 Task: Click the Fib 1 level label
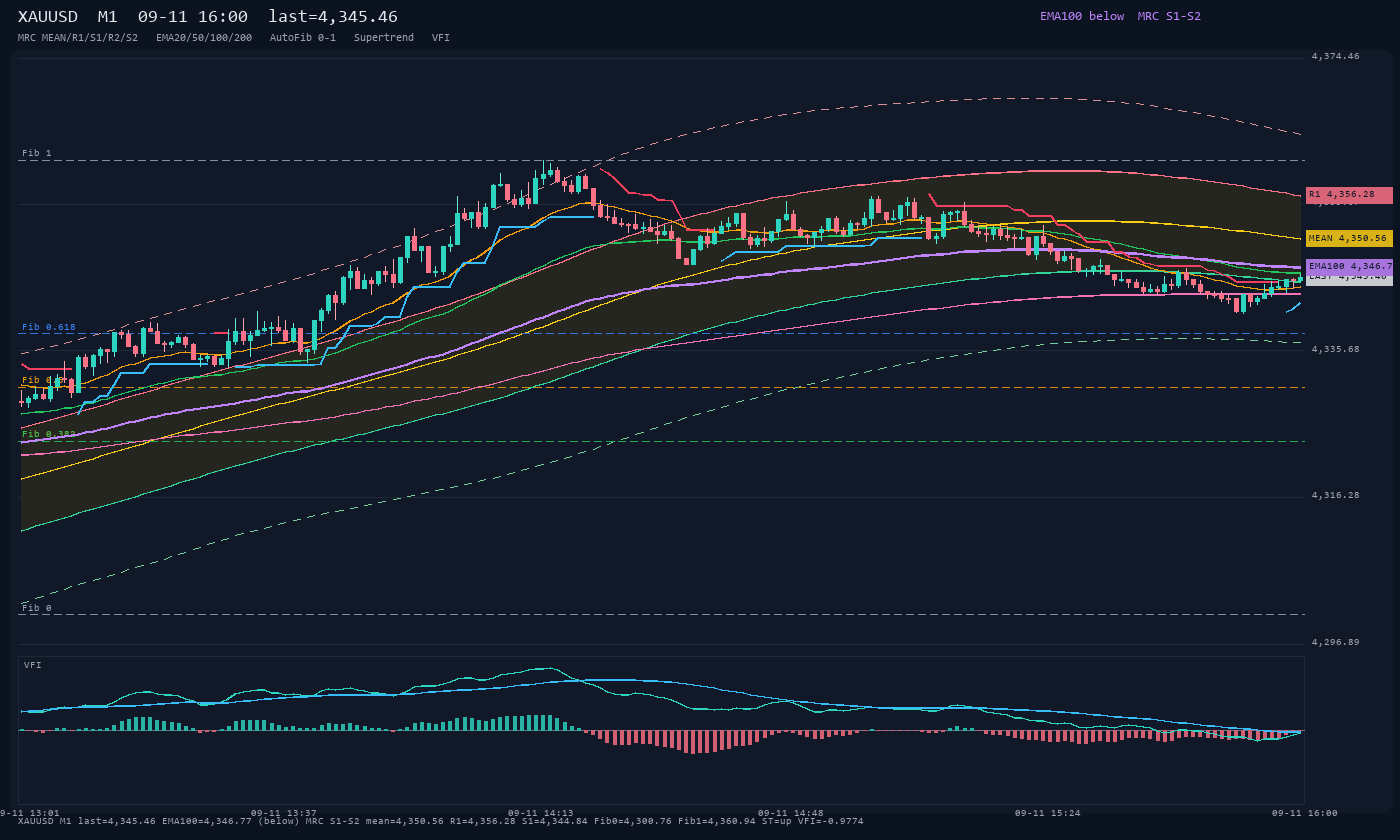(37, 153)
